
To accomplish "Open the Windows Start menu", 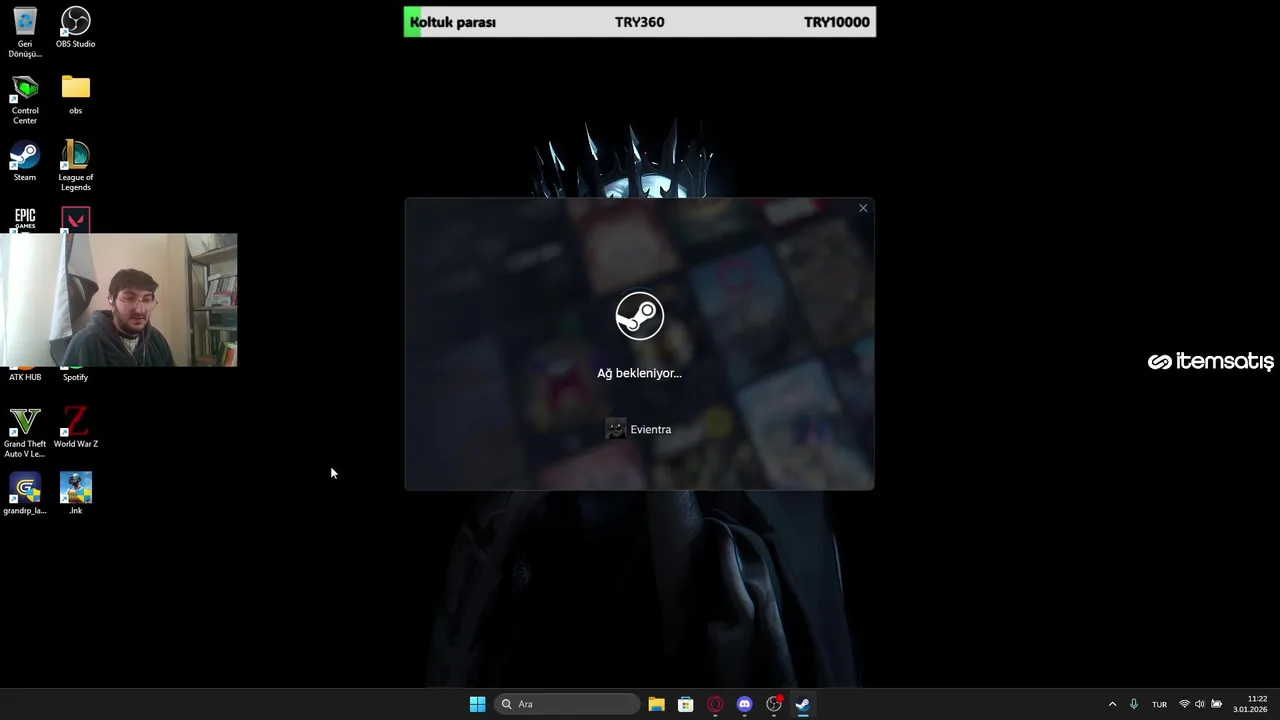I will point(478,704).
